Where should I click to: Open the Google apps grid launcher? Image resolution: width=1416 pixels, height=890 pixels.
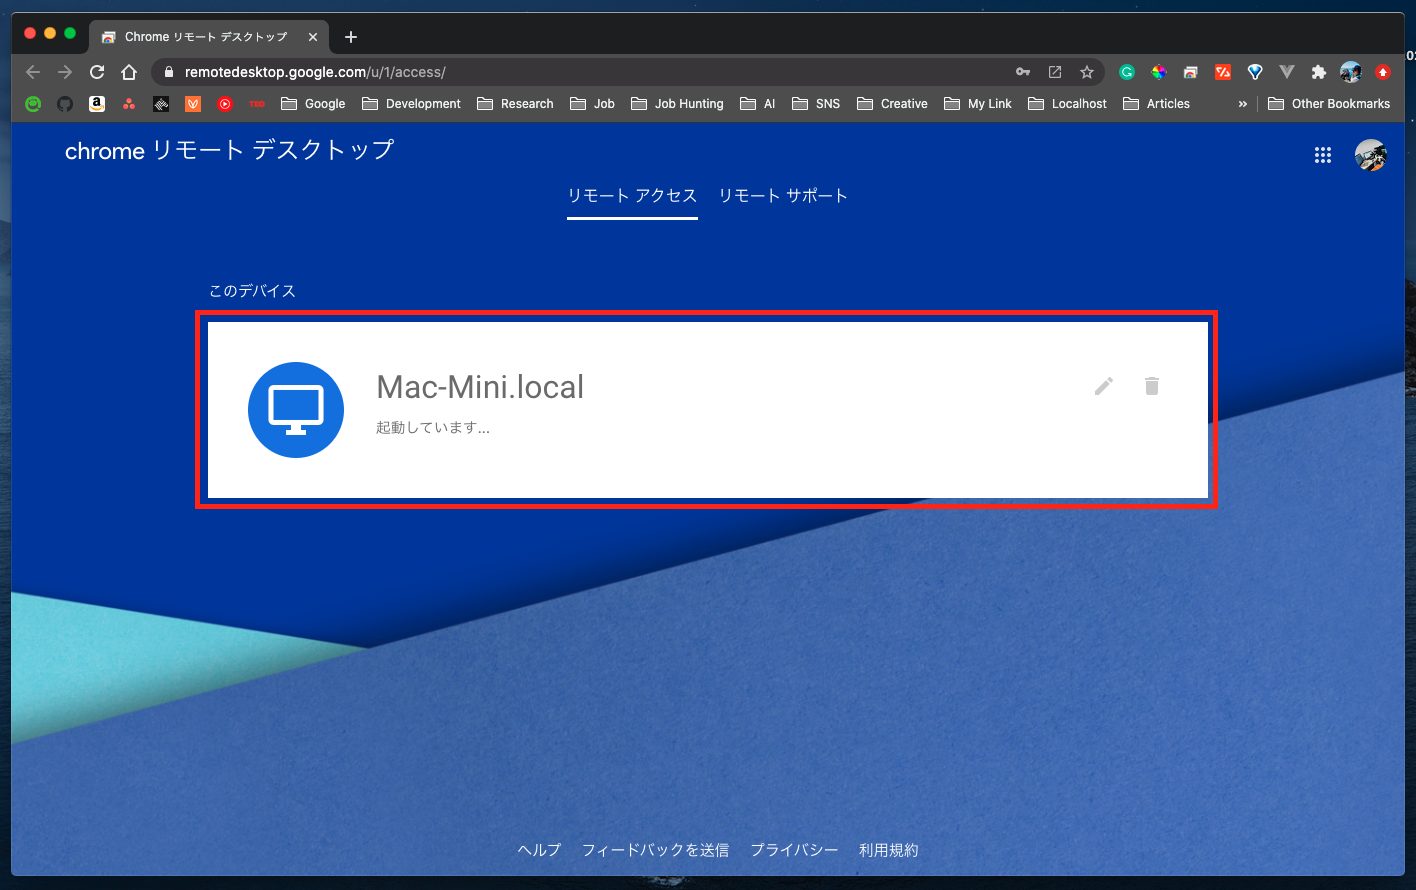(1323, 155)
